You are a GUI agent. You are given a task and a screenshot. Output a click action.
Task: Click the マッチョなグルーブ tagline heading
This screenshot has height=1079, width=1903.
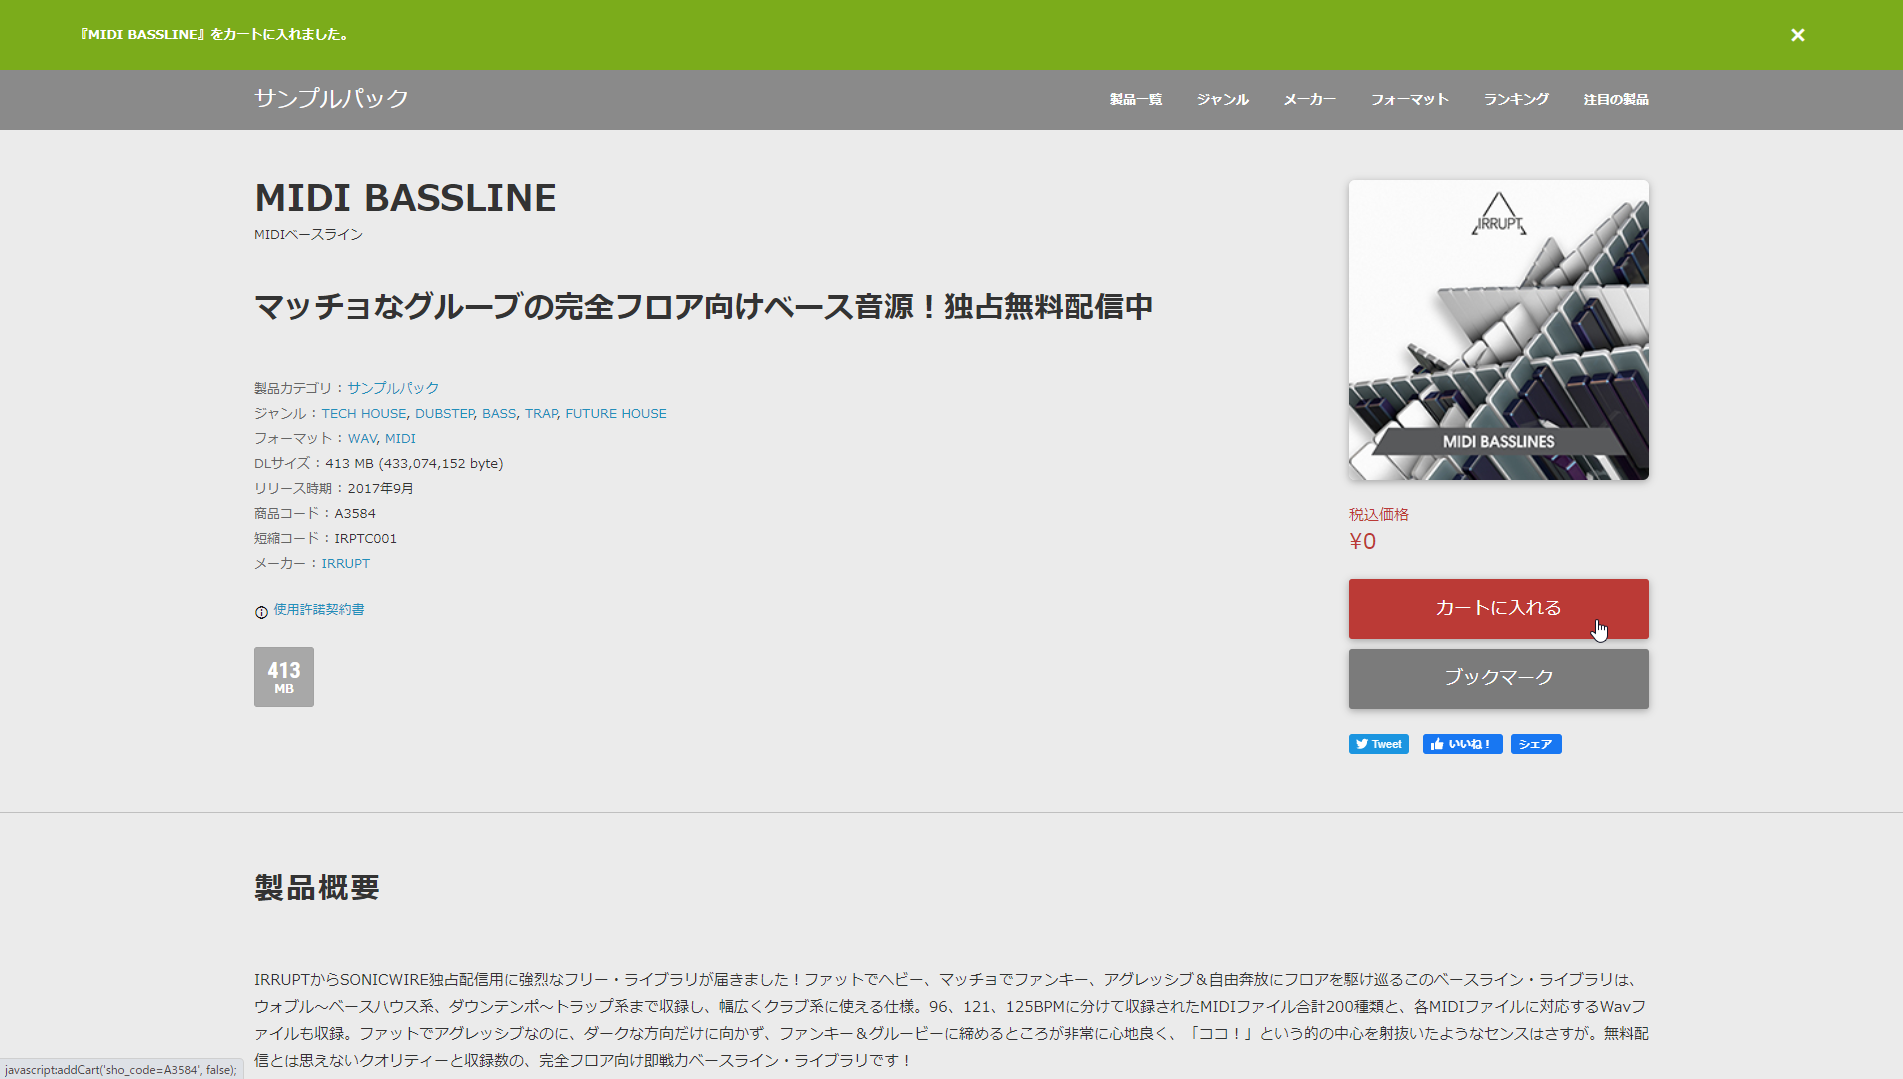[x=703, y=306]
